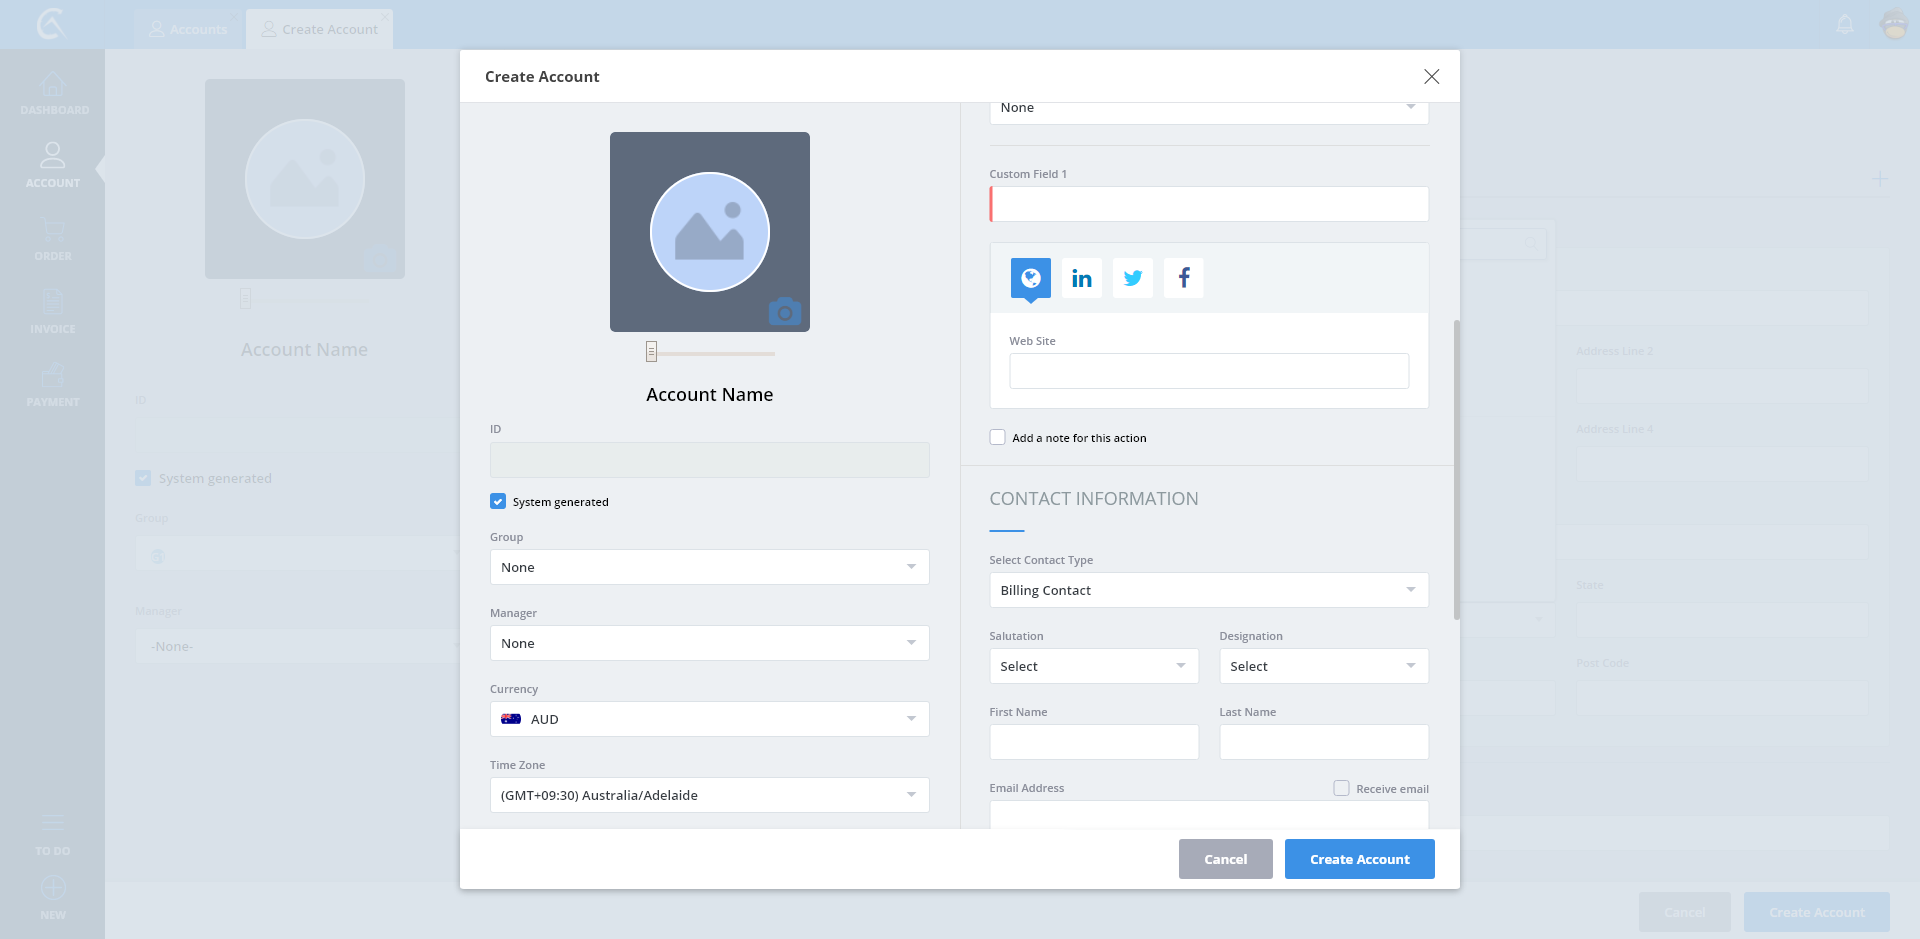Select the Twitter social icon
The image size is (1920, 939).
point(1132,278)
